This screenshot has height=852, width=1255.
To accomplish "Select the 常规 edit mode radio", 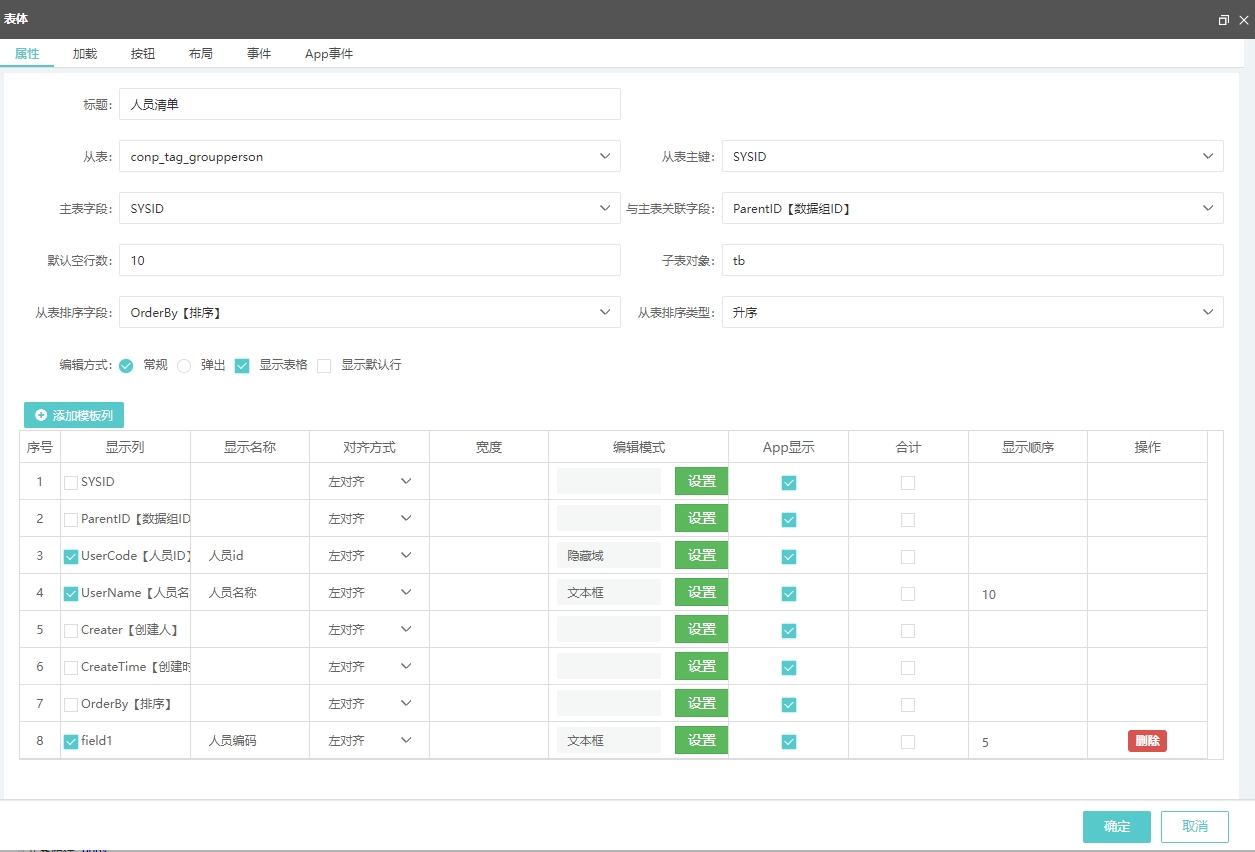I will [126, 365].
